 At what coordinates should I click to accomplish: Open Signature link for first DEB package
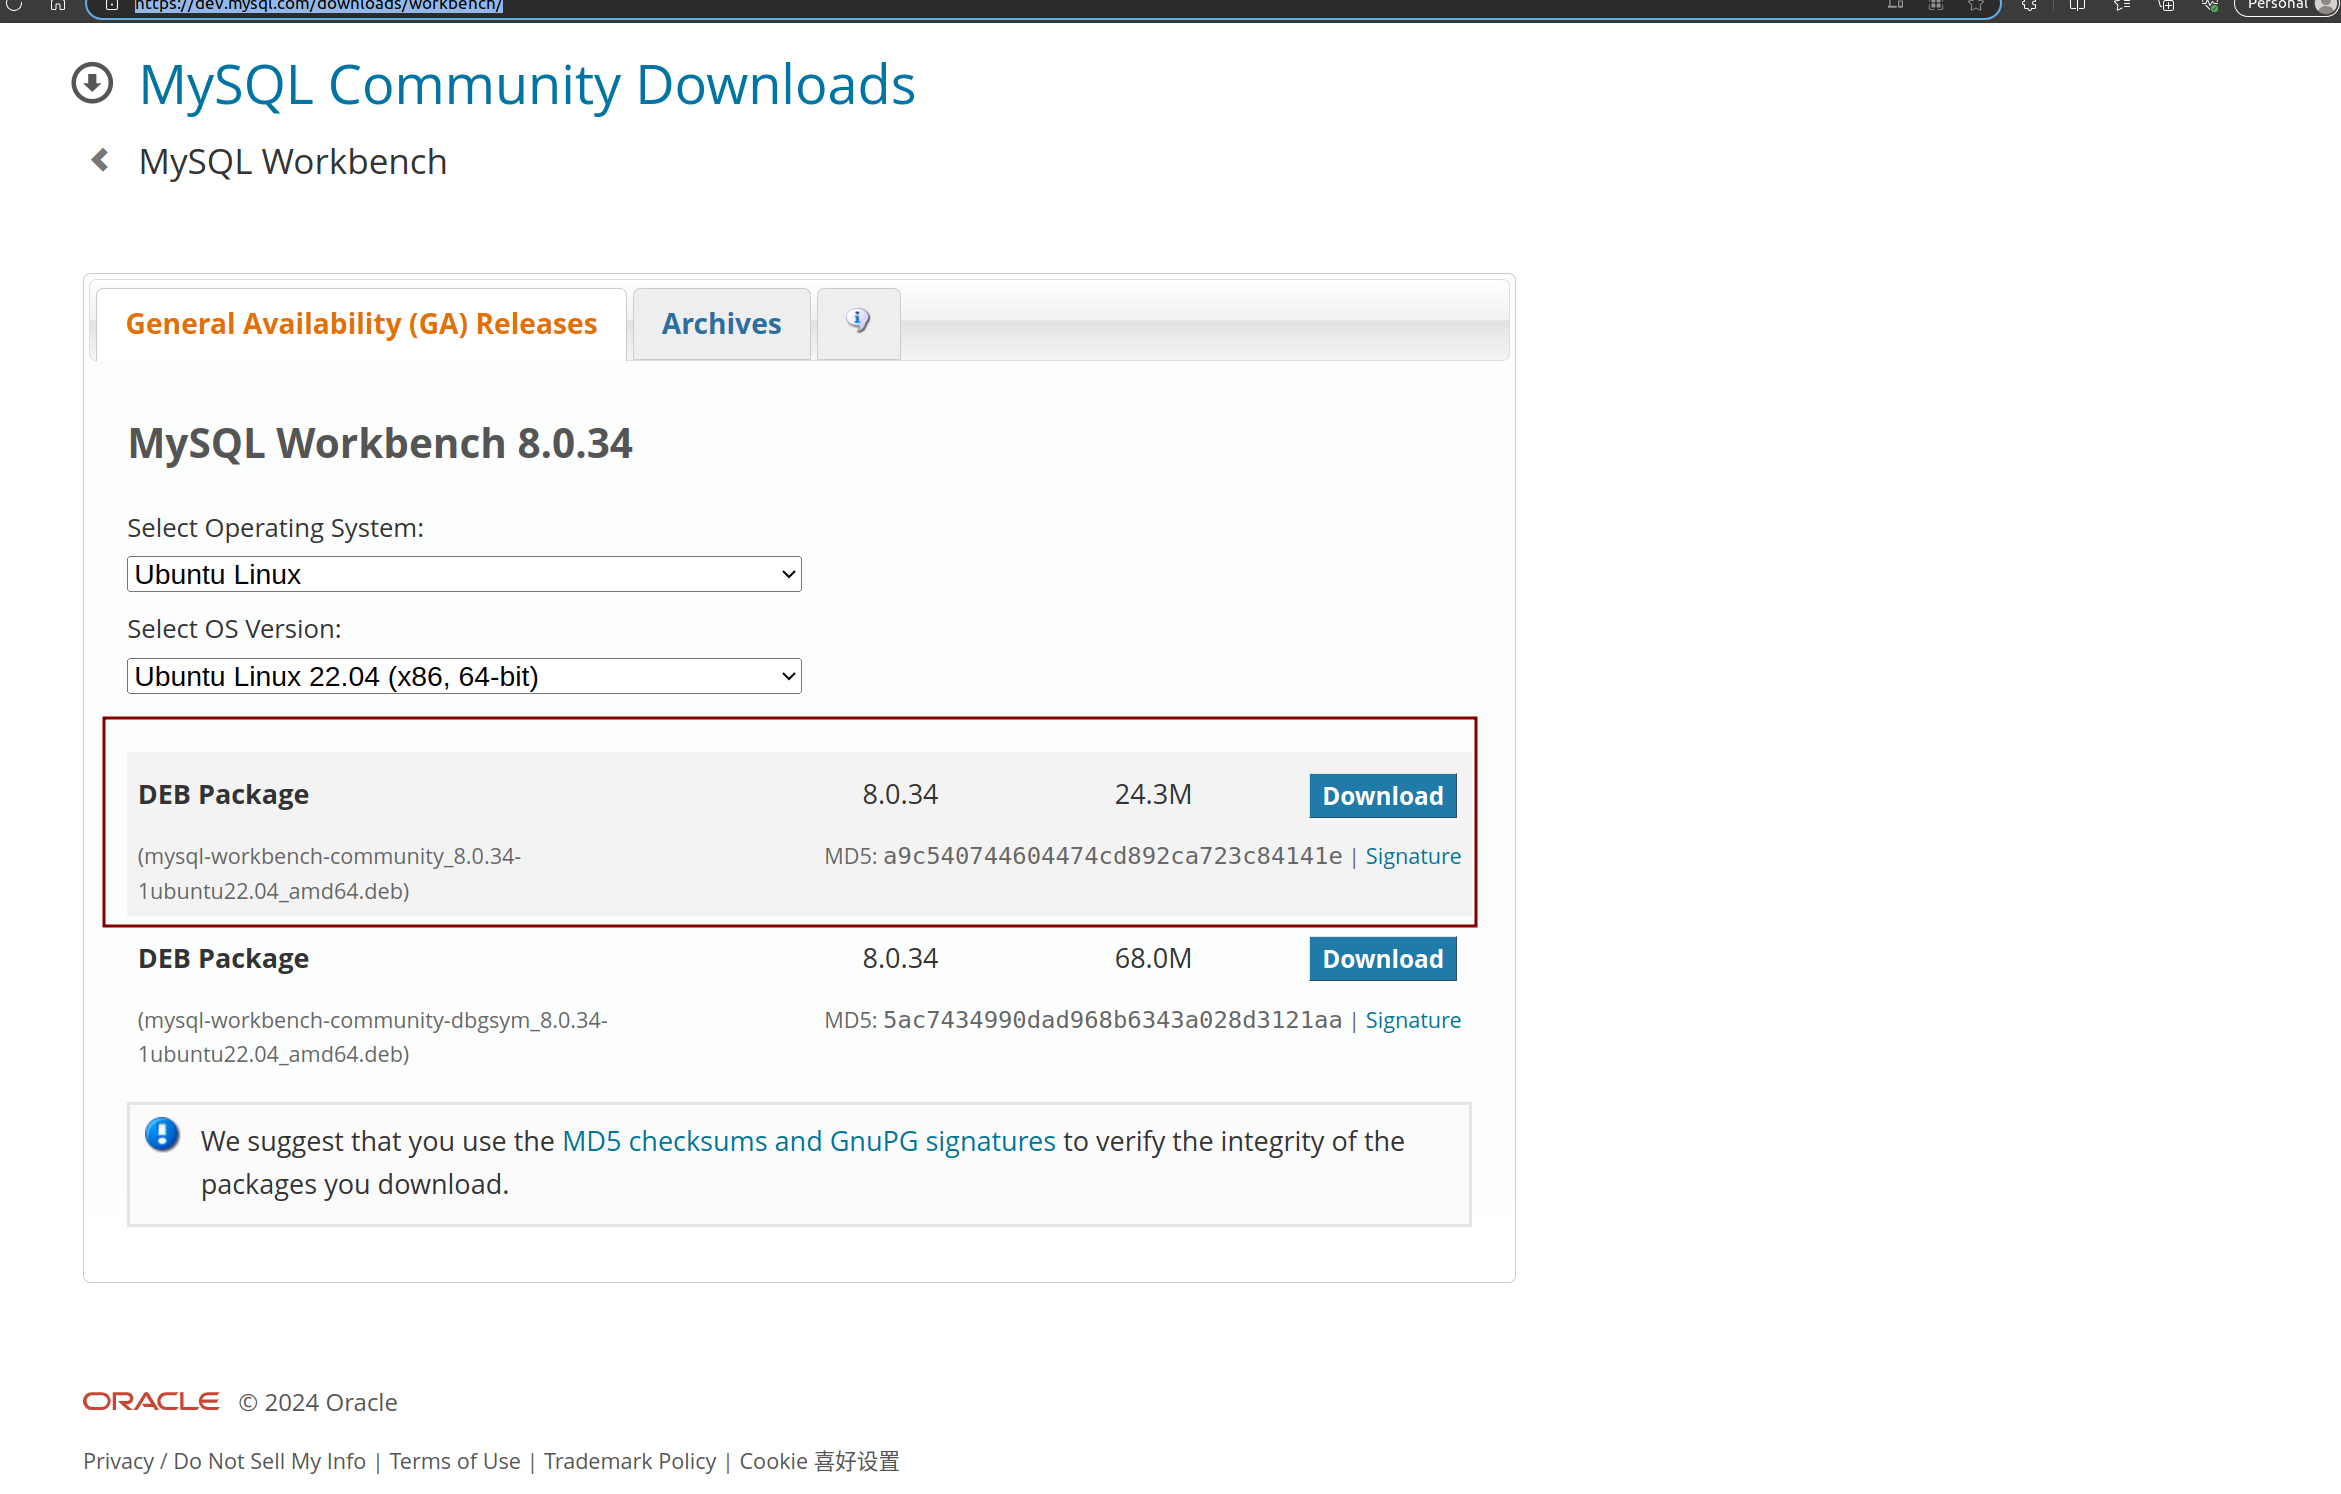coord(1412,856)
